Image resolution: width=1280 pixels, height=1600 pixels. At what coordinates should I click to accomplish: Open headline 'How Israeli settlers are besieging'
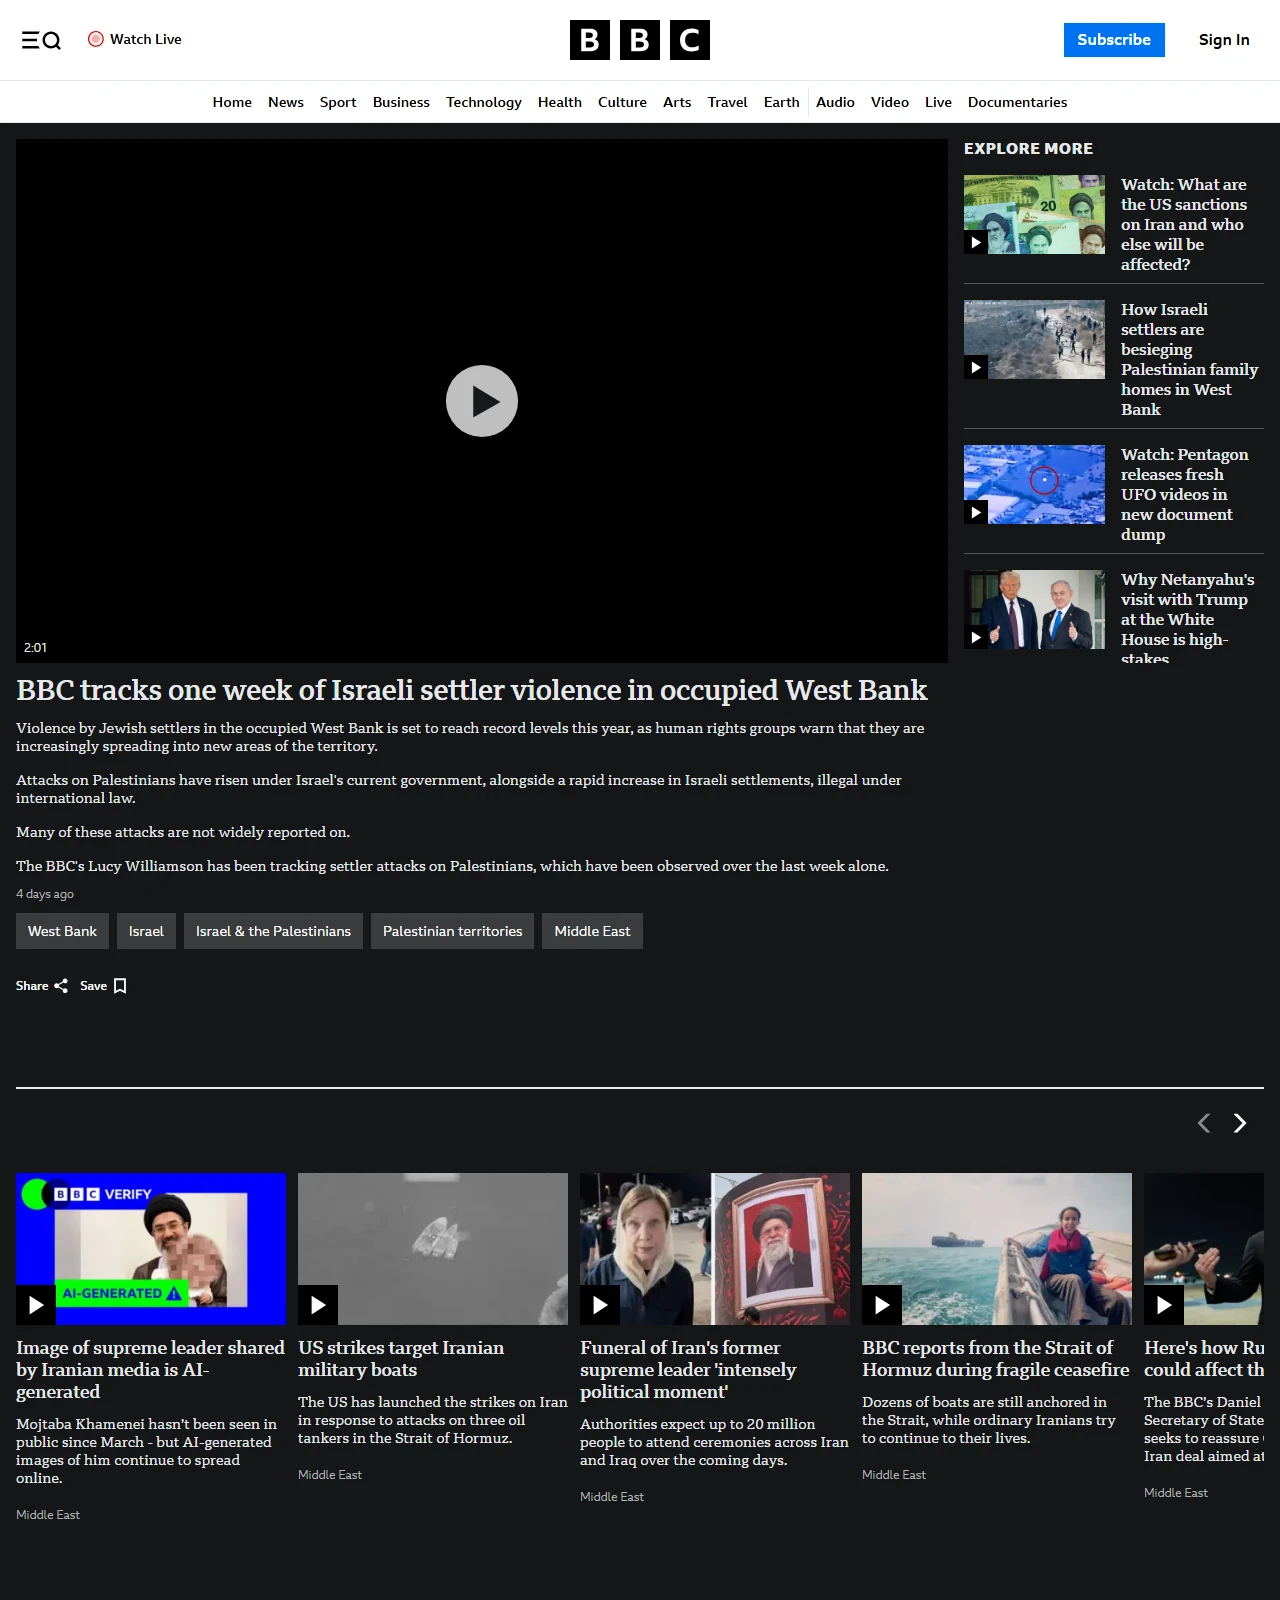coord(1190,359)
